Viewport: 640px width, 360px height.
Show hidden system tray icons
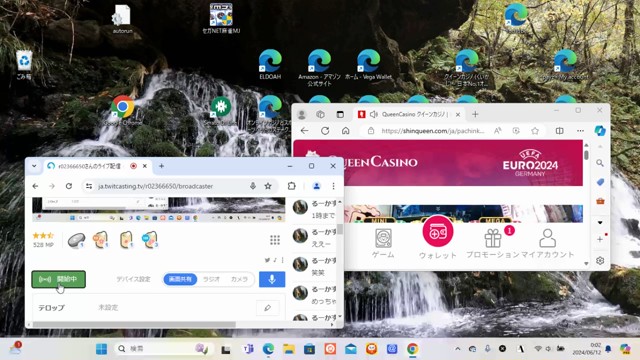(x=458, y=349)
